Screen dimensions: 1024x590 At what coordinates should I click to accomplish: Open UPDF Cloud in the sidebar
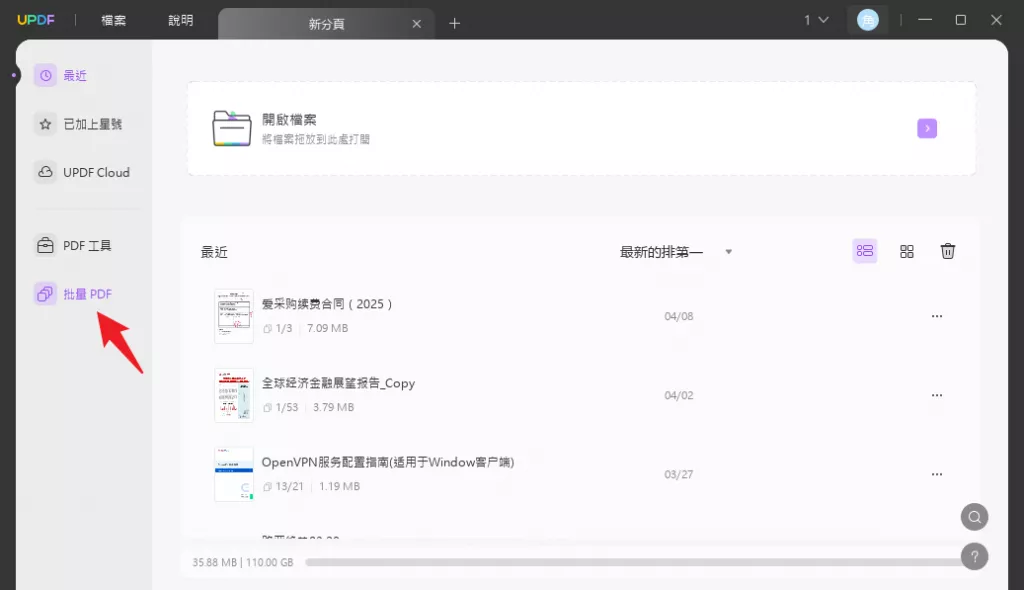(x=82, y=172)
